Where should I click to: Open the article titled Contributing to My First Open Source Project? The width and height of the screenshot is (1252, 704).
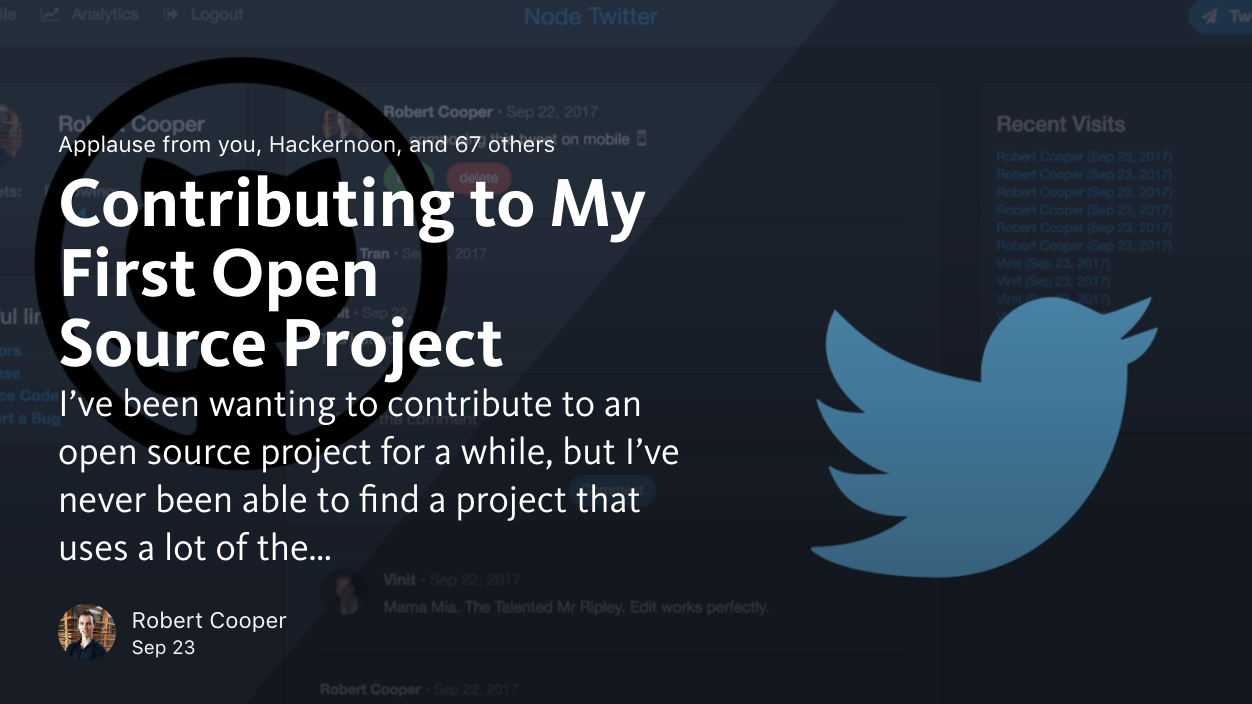352,273
